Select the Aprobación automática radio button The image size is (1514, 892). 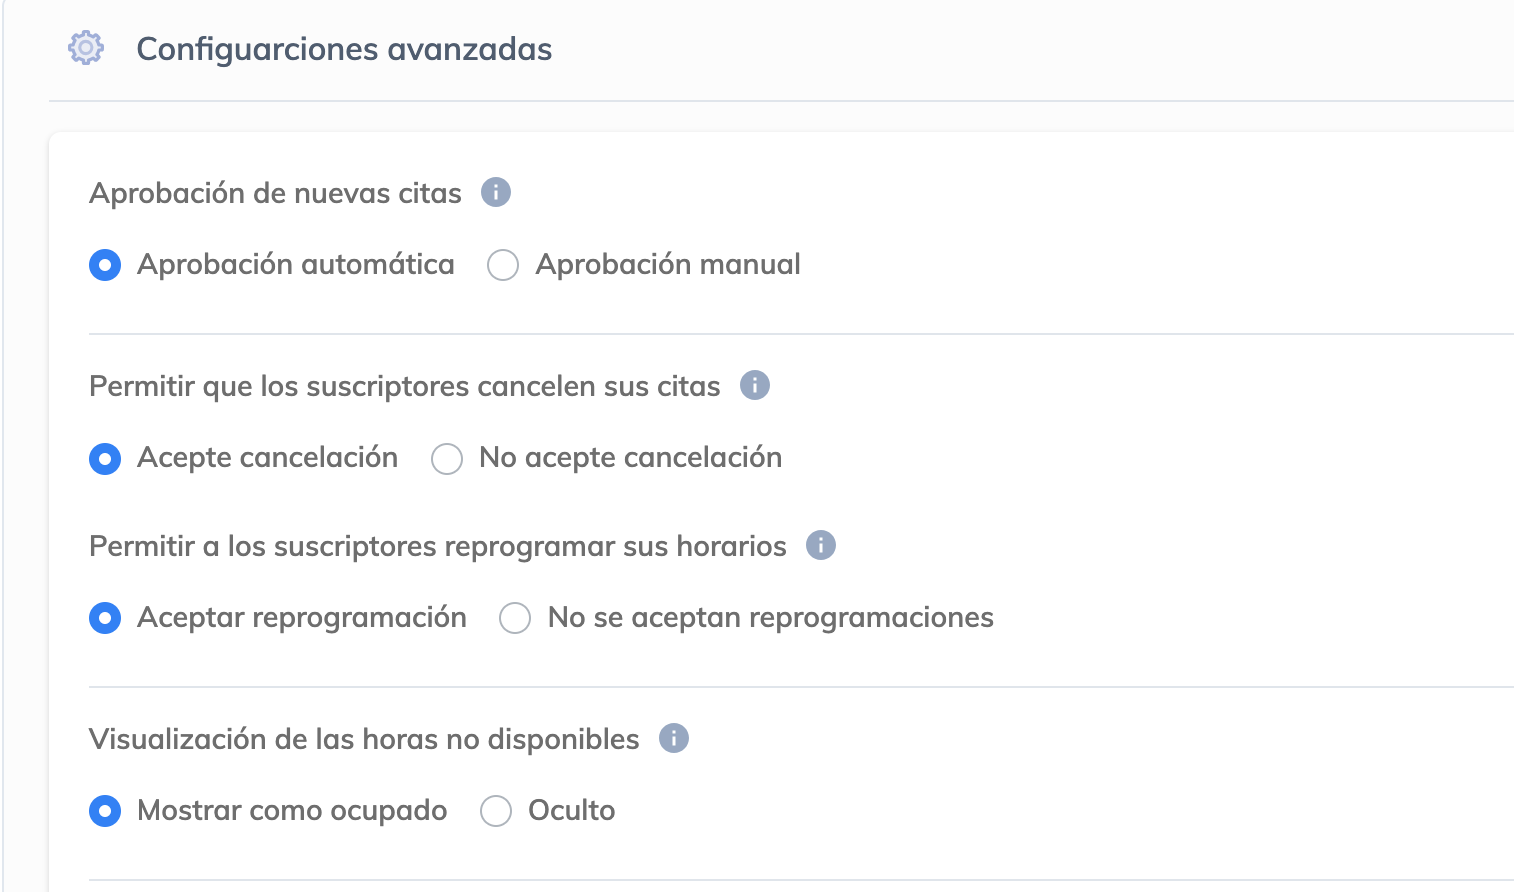point(105,265)
